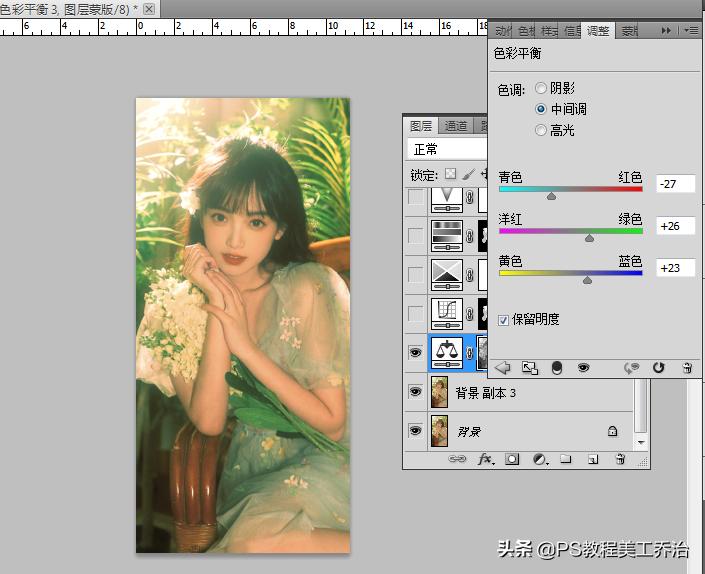Open new fill or adjustment layer menu
Screen dimensions: 705x574
tap(540, 459)
